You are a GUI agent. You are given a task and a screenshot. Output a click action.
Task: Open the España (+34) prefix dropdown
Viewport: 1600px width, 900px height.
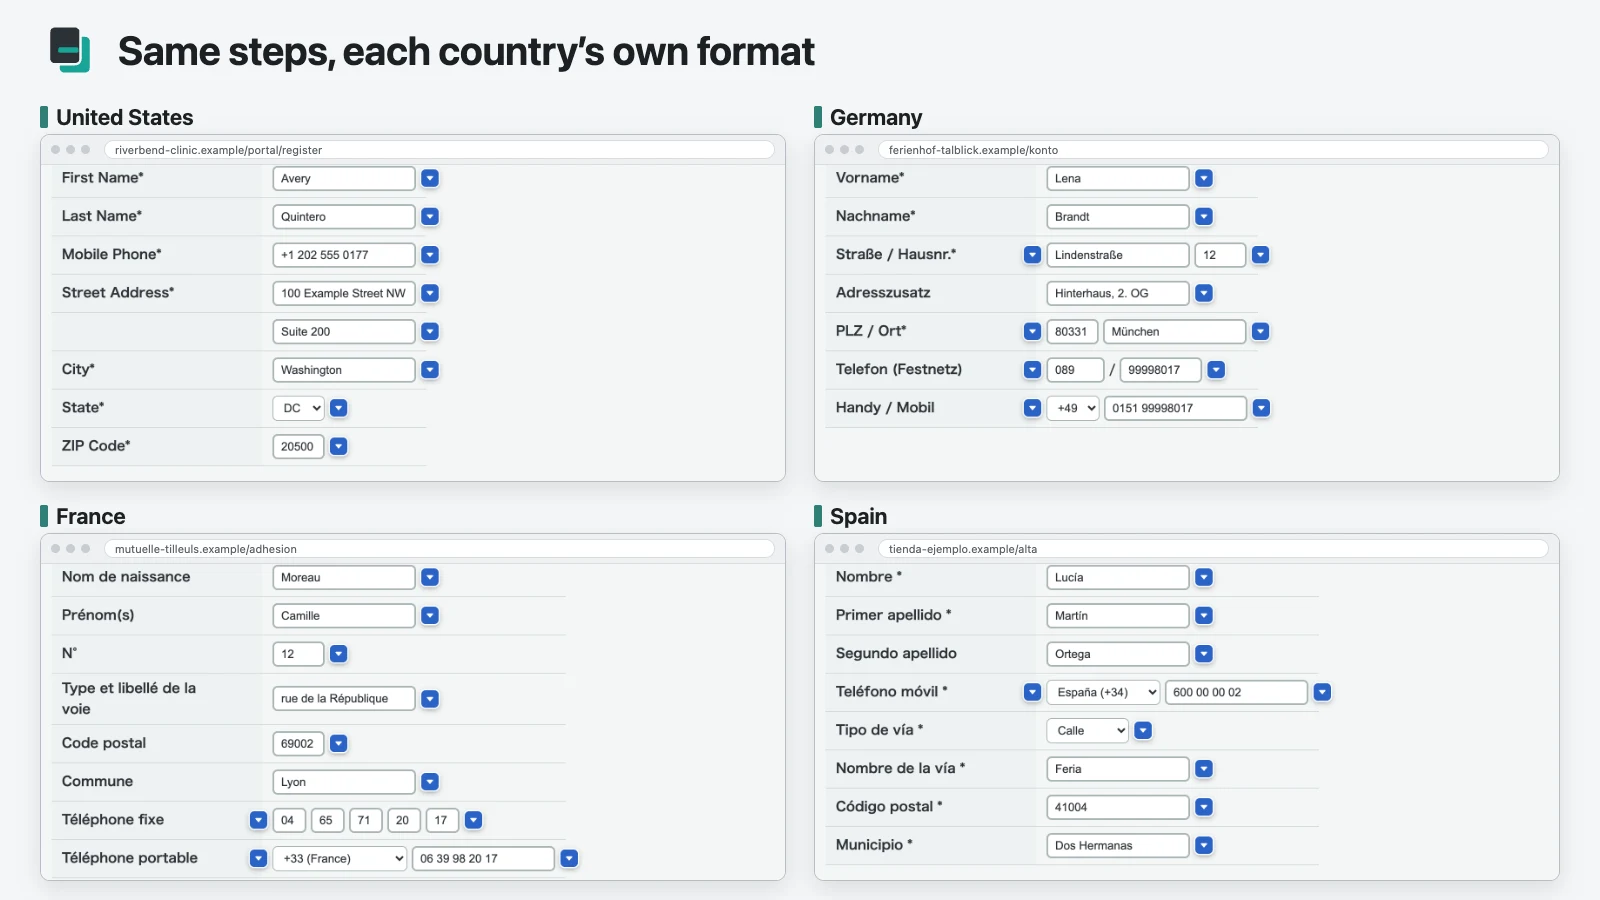point(1104,692)
